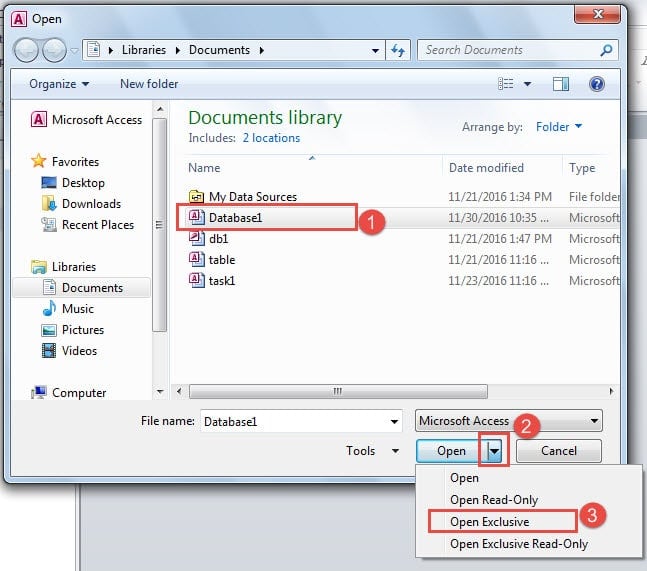Screen dimensions: 647x571
Task: Choose Open Exclusive from the menu
Action: pyautogui.click(x=489, y=522)
